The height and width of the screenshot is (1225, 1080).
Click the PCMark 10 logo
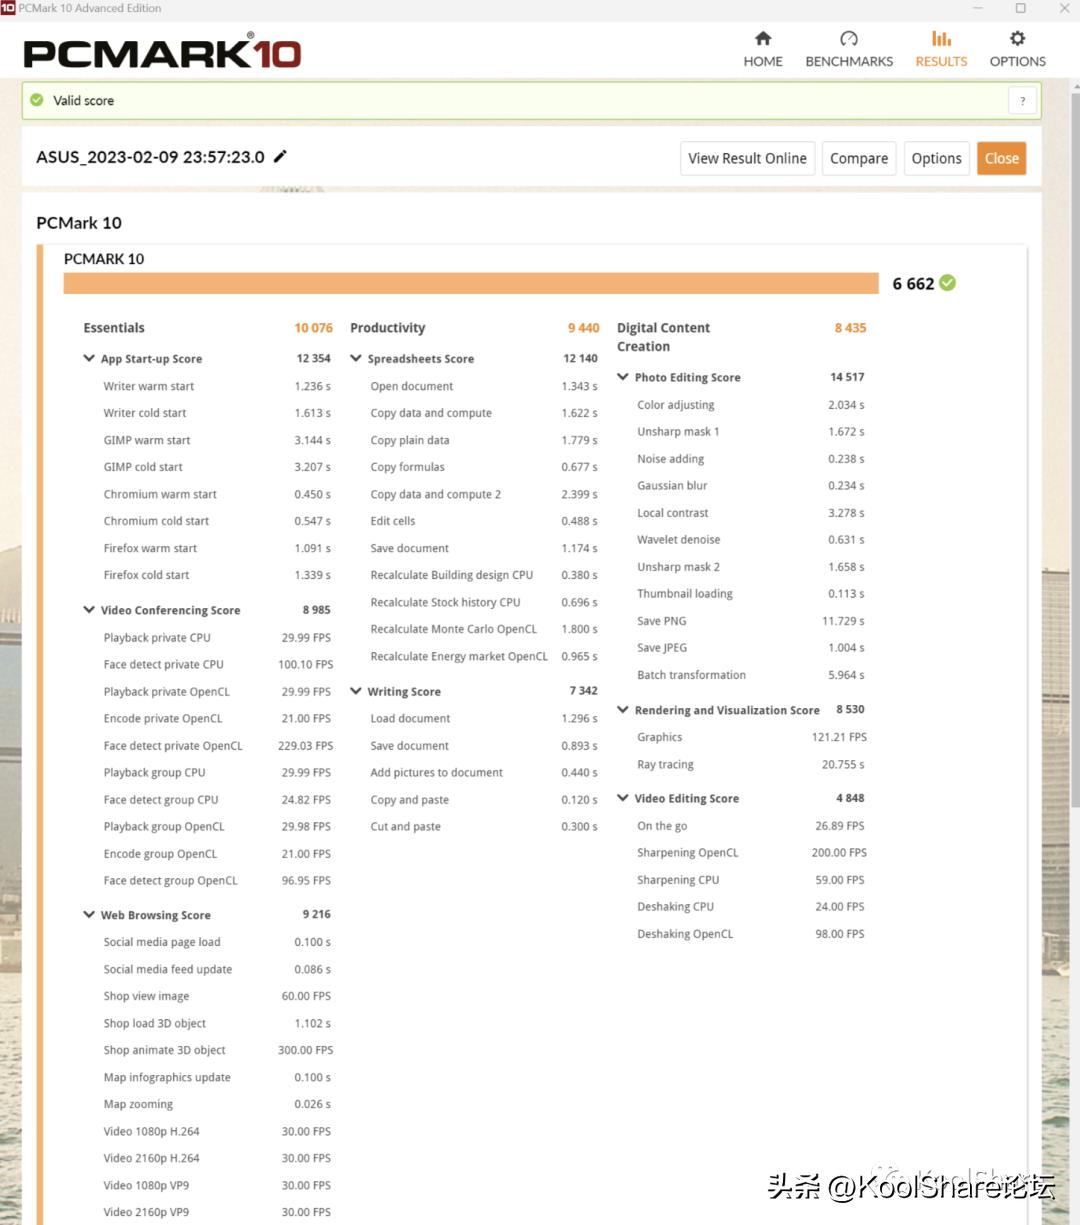click(162, 52)
